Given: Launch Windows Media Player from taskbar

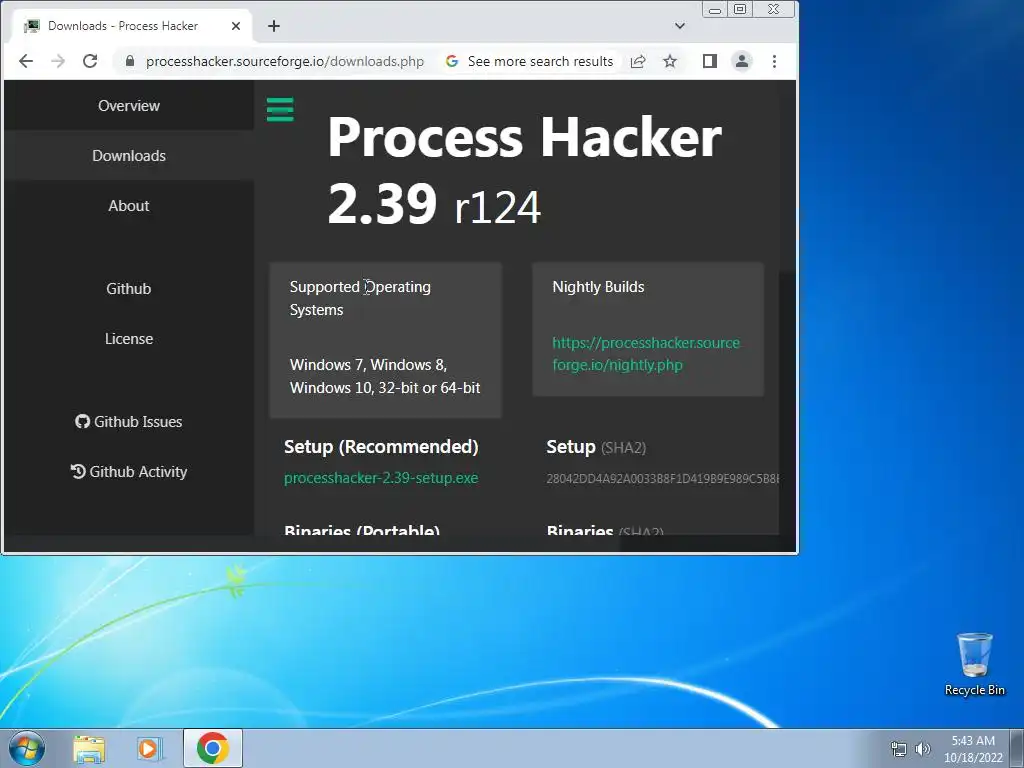Looking at the screenshot, I should click(x=148, y=748).
